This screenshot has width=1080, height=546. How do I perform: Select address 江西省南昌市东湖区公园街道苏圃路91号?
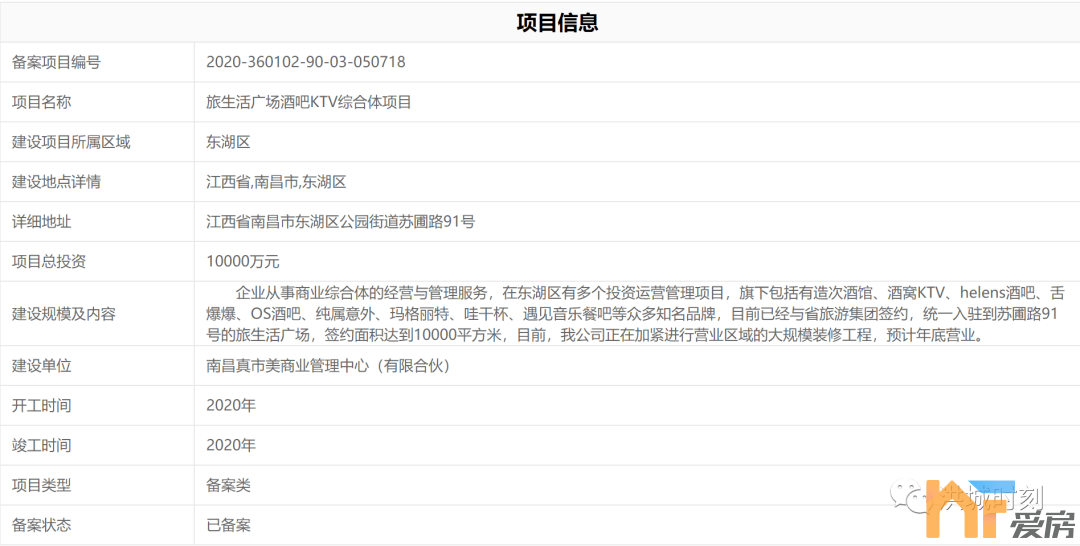pos(340,222)
